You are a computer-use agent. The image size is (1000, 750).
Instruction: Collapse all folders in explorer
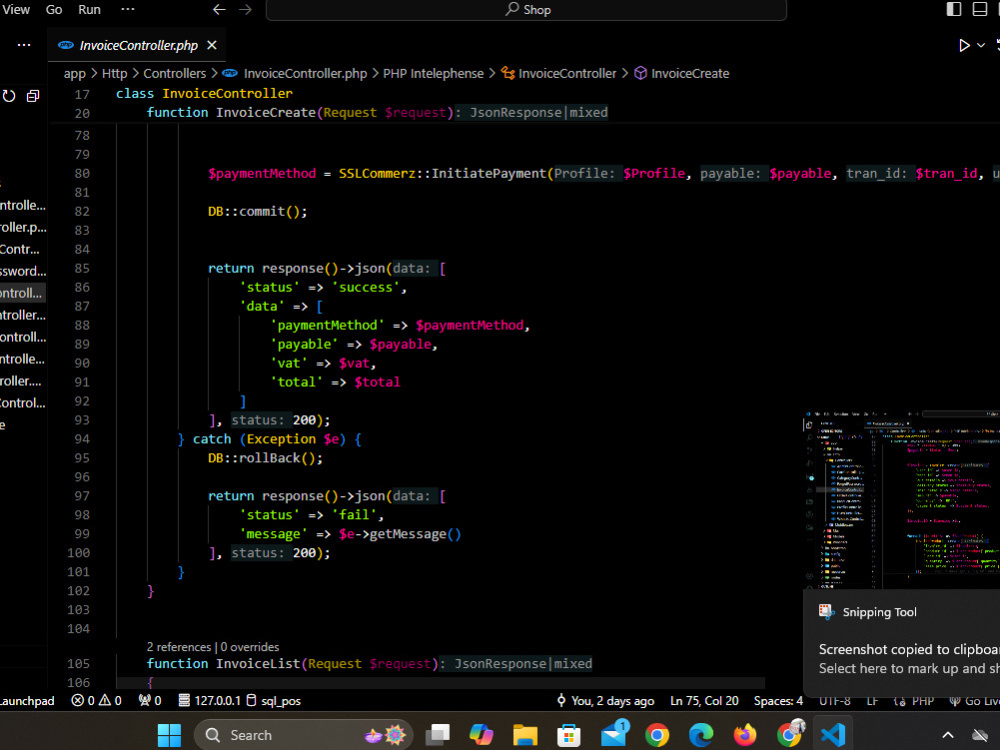click(x=33, y=96)
